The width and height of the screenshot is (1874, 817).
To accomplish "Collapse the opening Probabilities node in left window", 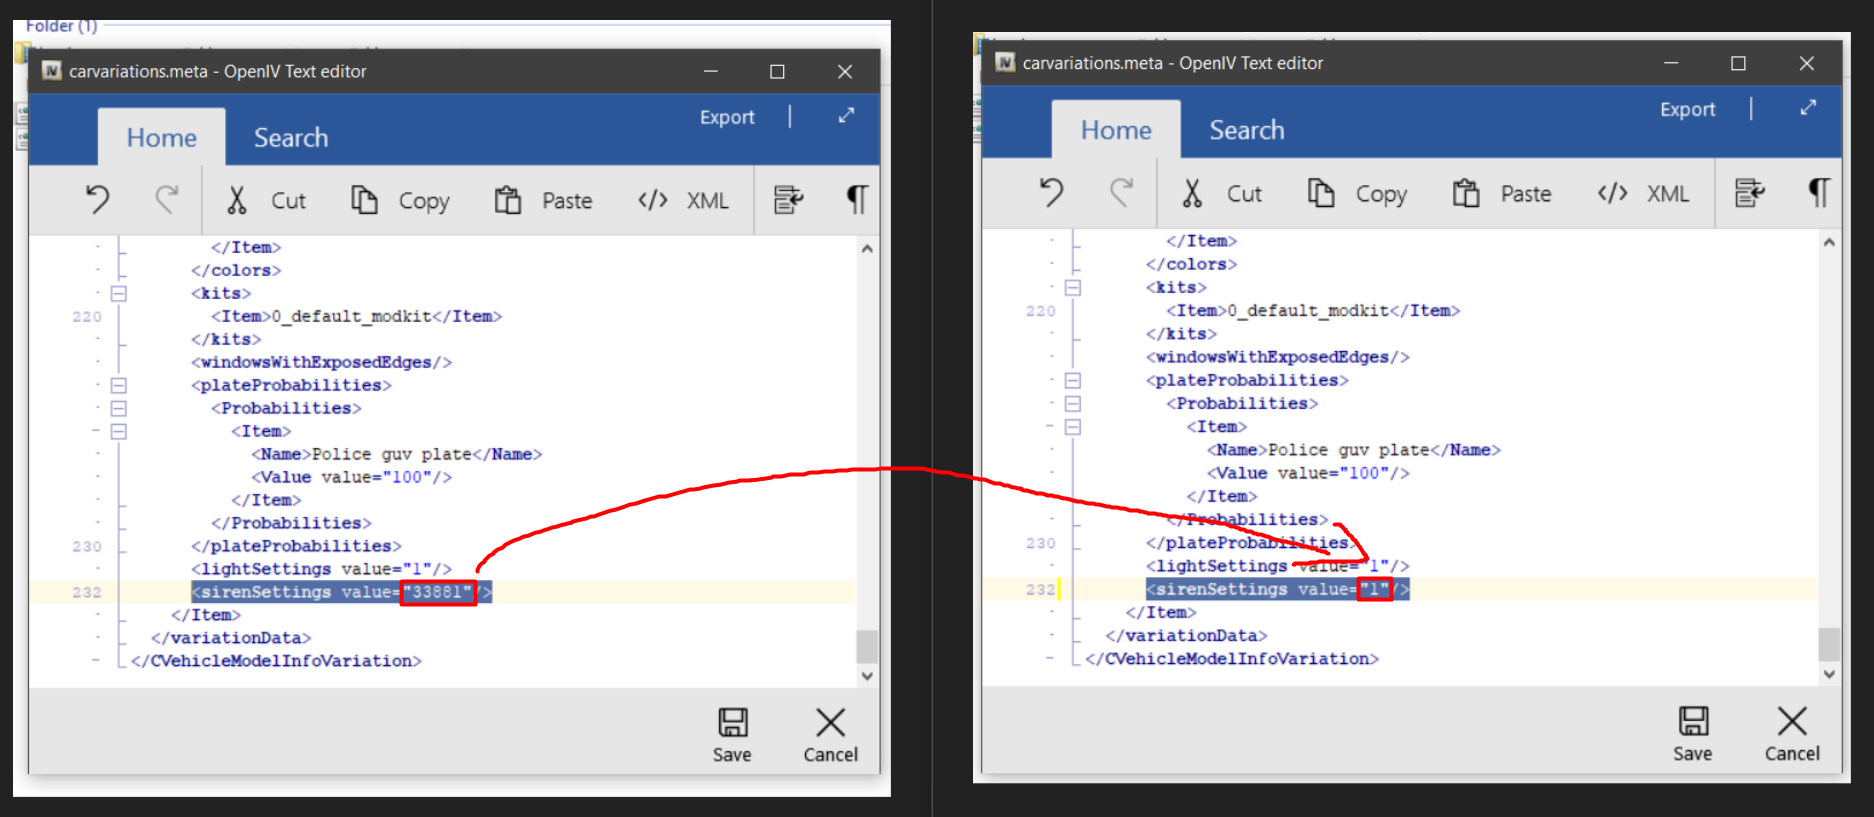I will [x=119, y=408].
